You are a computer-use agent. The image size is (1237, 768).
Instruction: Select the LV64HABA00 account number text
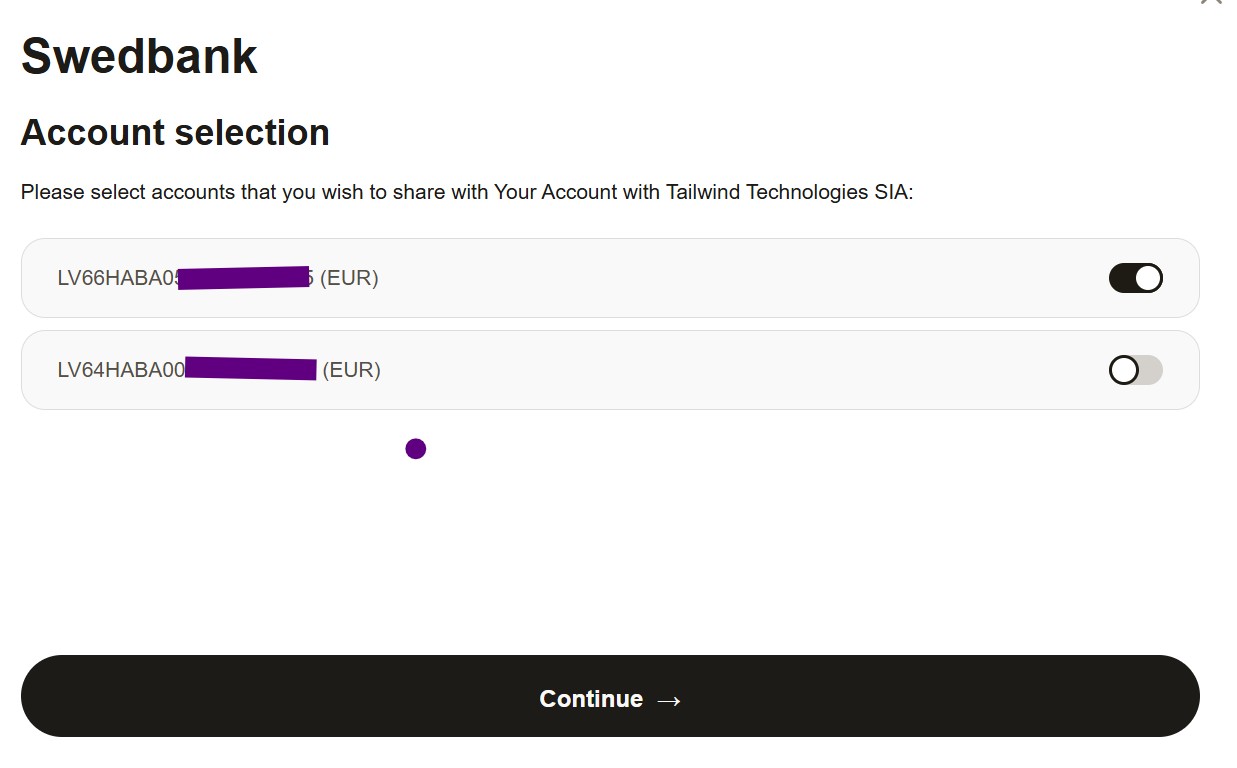pyautogui.click(x=120, y=370)
